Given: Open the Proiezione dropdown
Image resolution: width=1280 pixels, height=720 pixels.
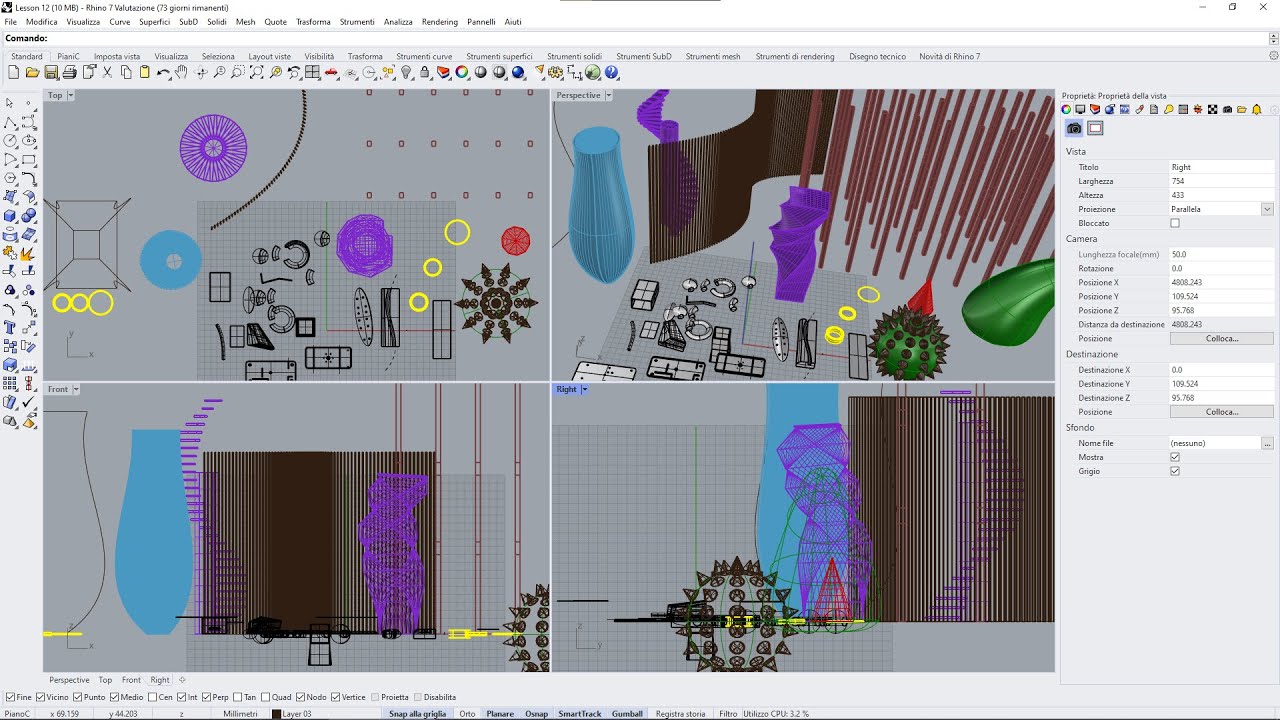Looking at the screenshot, I should [1267, 209].
